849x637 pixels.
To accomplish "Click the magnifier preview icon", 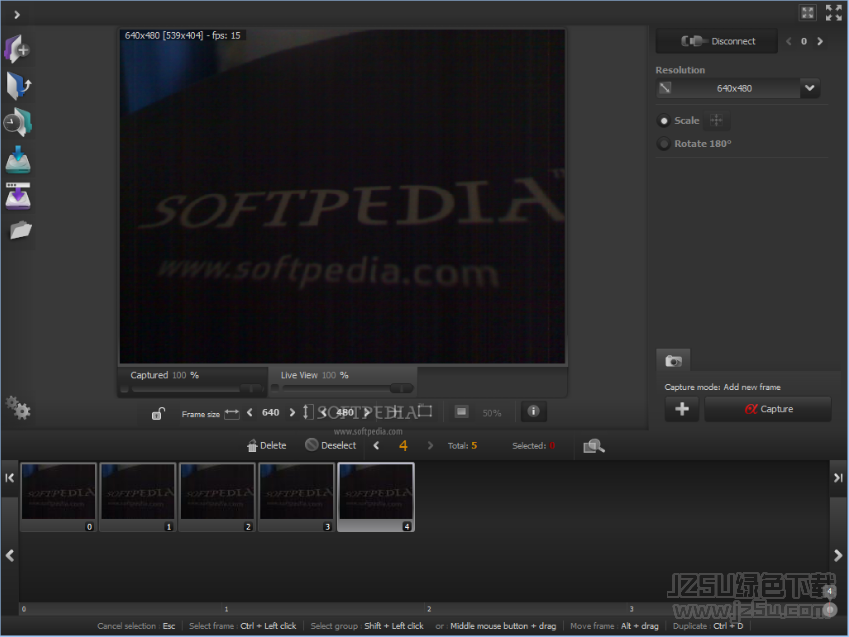I will point(593,446).
